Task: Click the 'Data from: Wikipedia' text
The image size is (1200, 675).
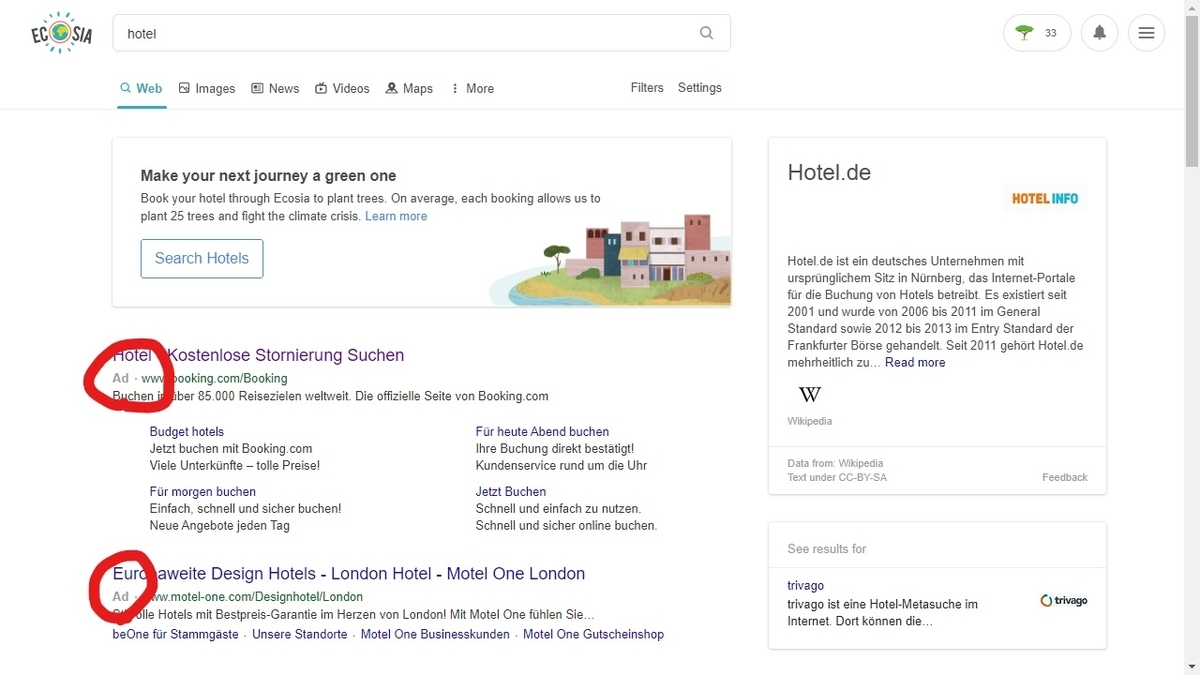Action: coord(835,464)
